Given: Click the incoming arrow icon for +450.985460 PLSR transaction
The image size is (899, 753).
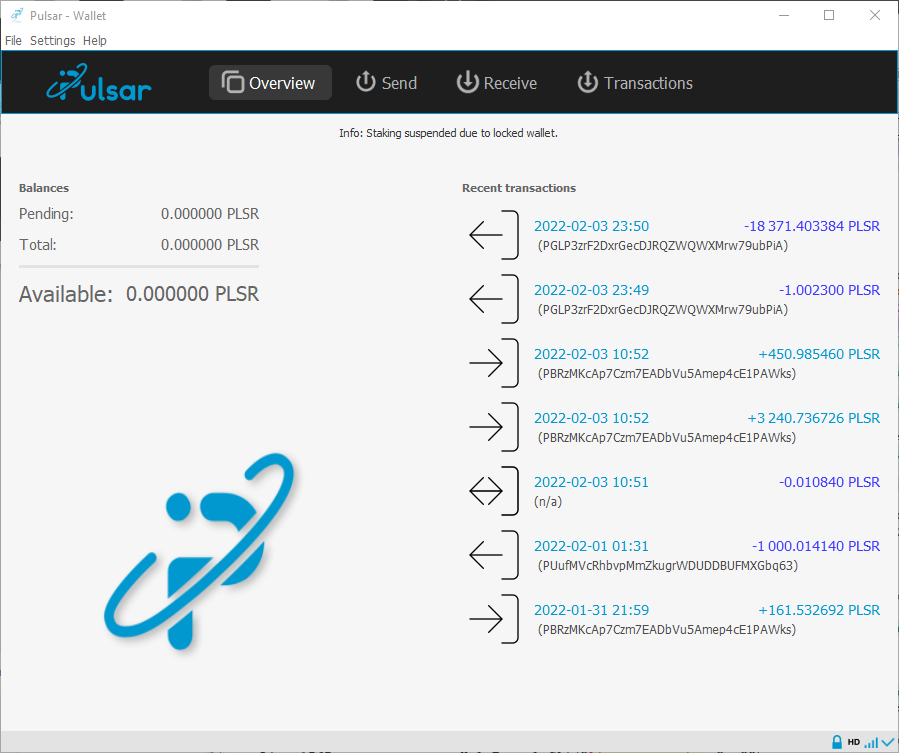Looking at the screenshot, I should [494, 363].
